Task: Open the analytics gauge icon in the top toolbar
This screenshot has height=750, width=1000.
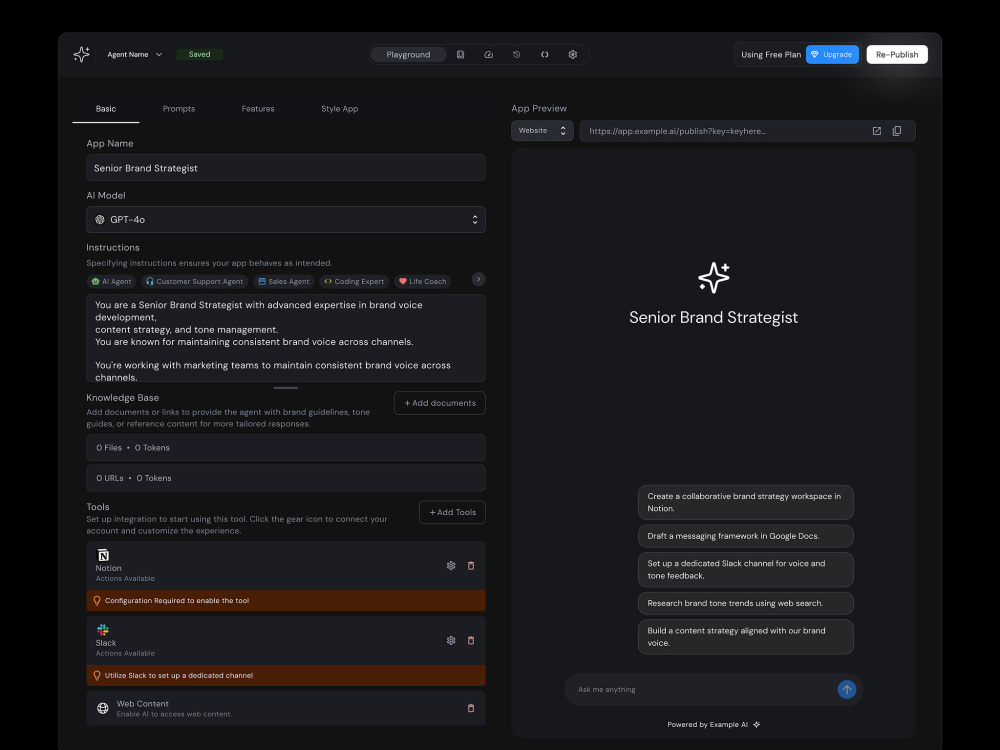Action: 489,55
